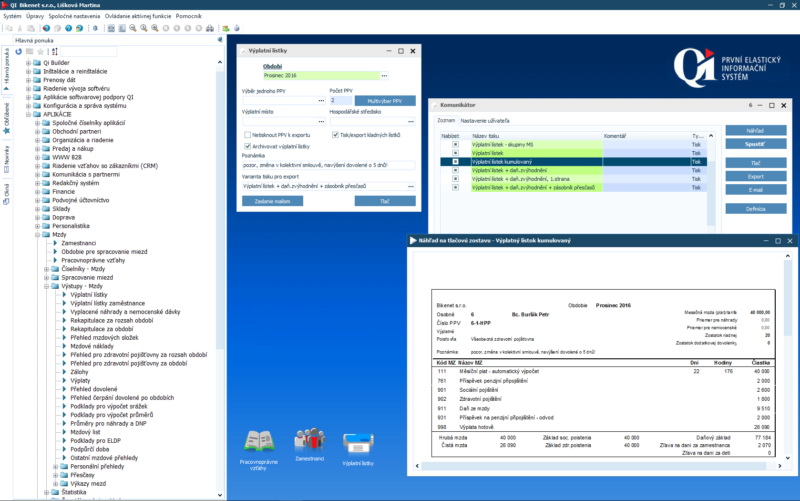Switch to Nastavenie užívateľa tab in Komunikátor

point(484,121)
